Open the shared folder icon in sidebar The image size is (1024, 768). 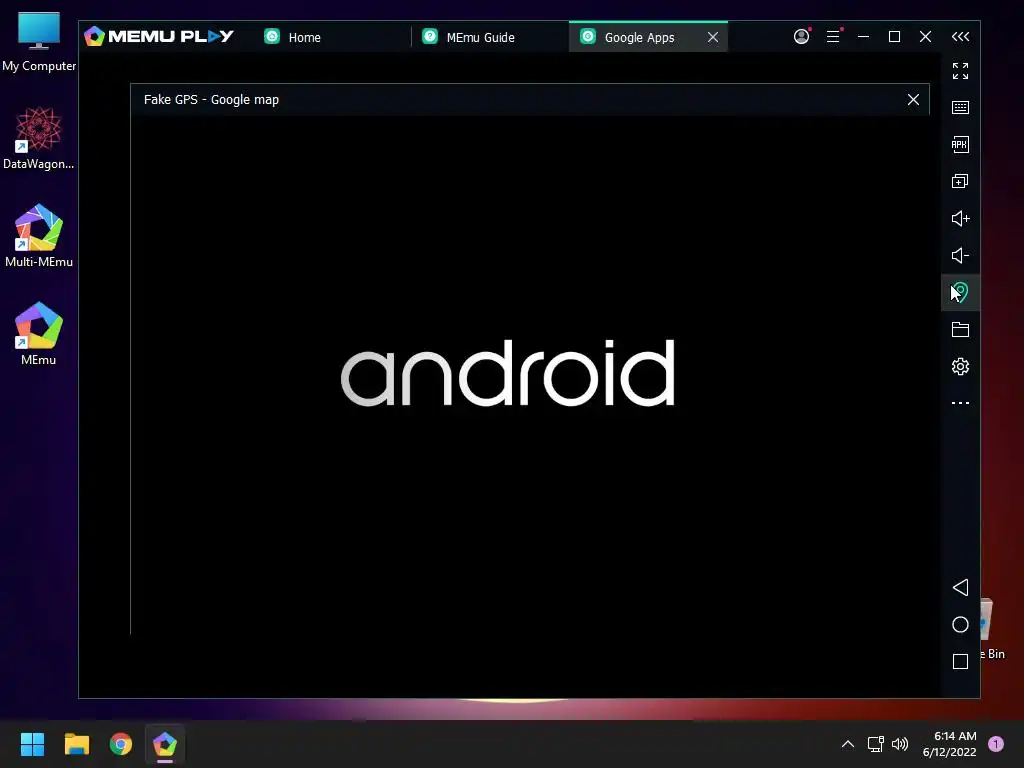(960, 329)
